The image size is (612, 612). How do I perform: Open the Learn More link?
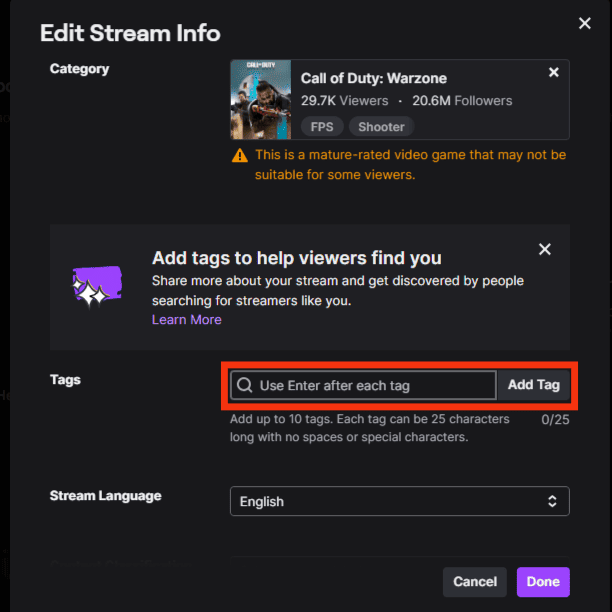click(187, 320)
